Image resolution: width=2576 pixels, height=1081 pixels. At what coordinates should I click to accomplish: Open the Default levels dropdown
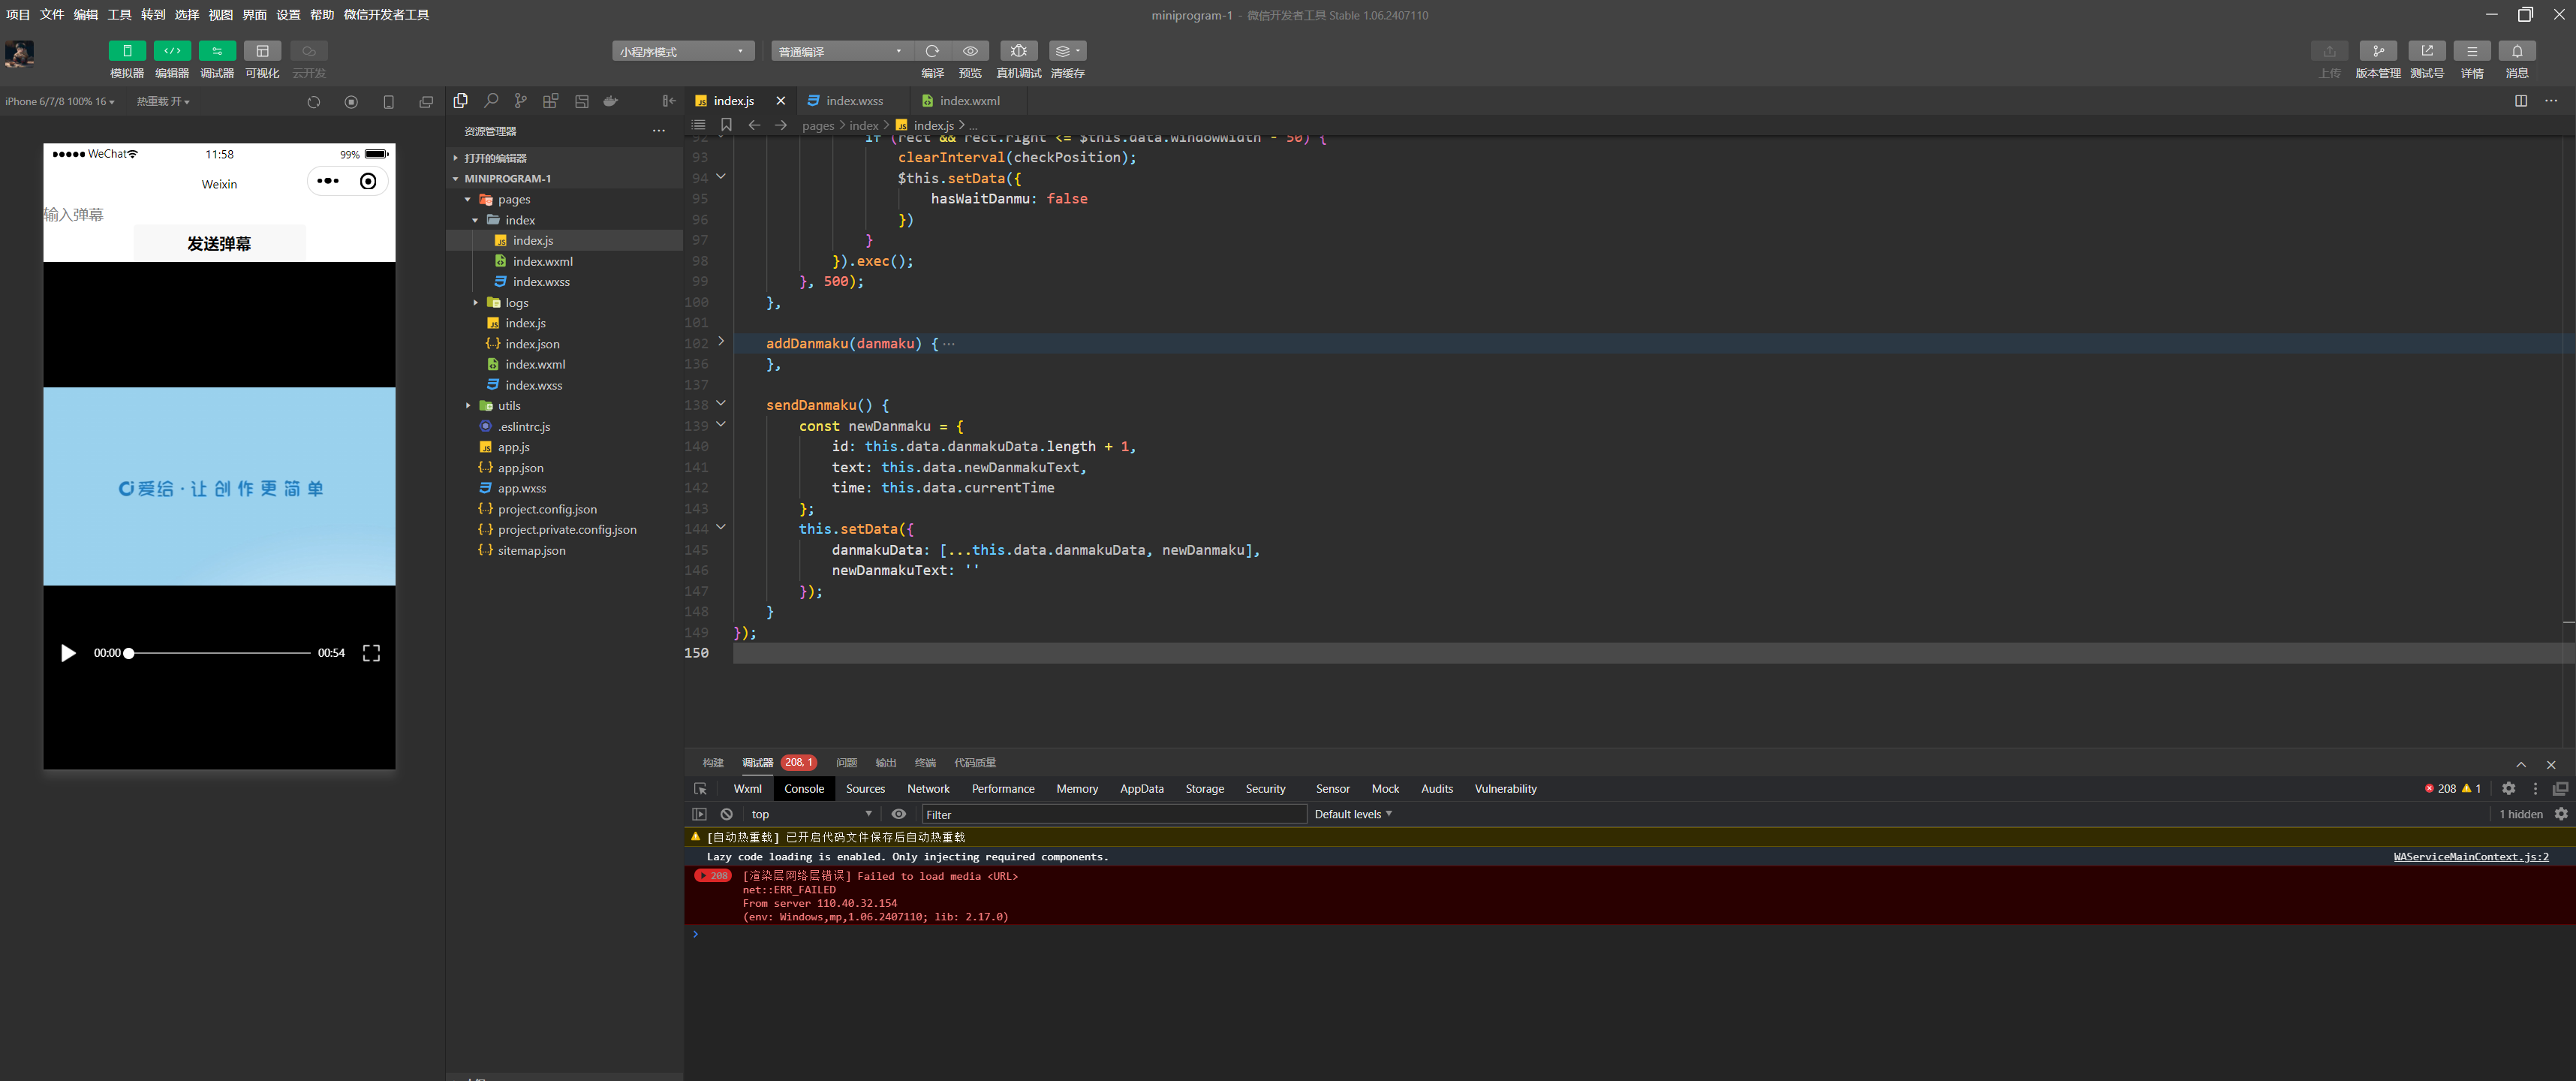(1352, 814)
